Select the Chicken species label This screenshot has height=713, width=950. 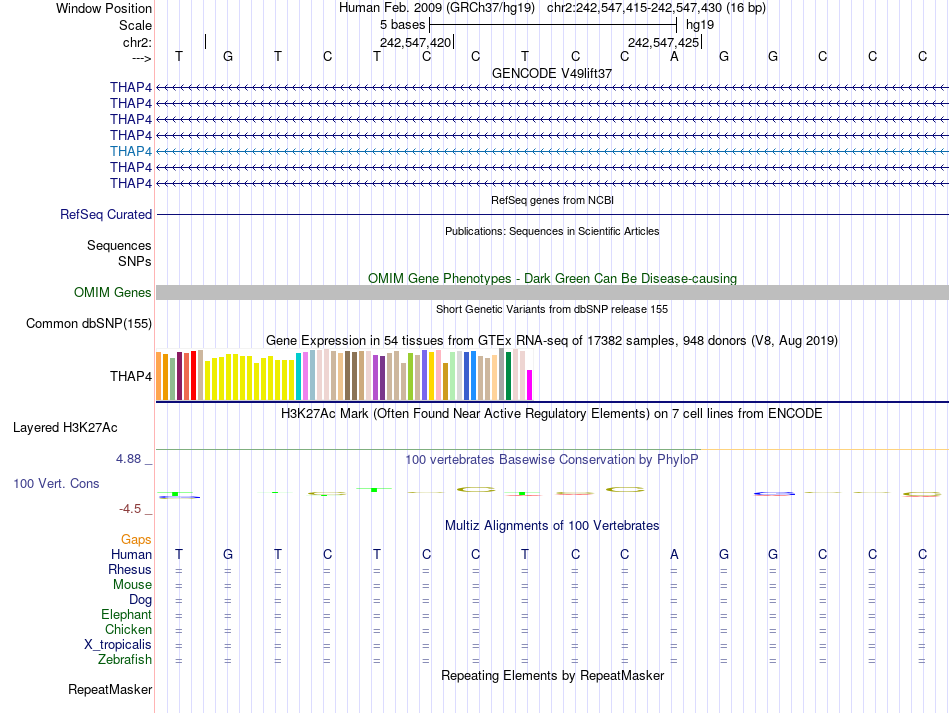click(x=128, y=629)
